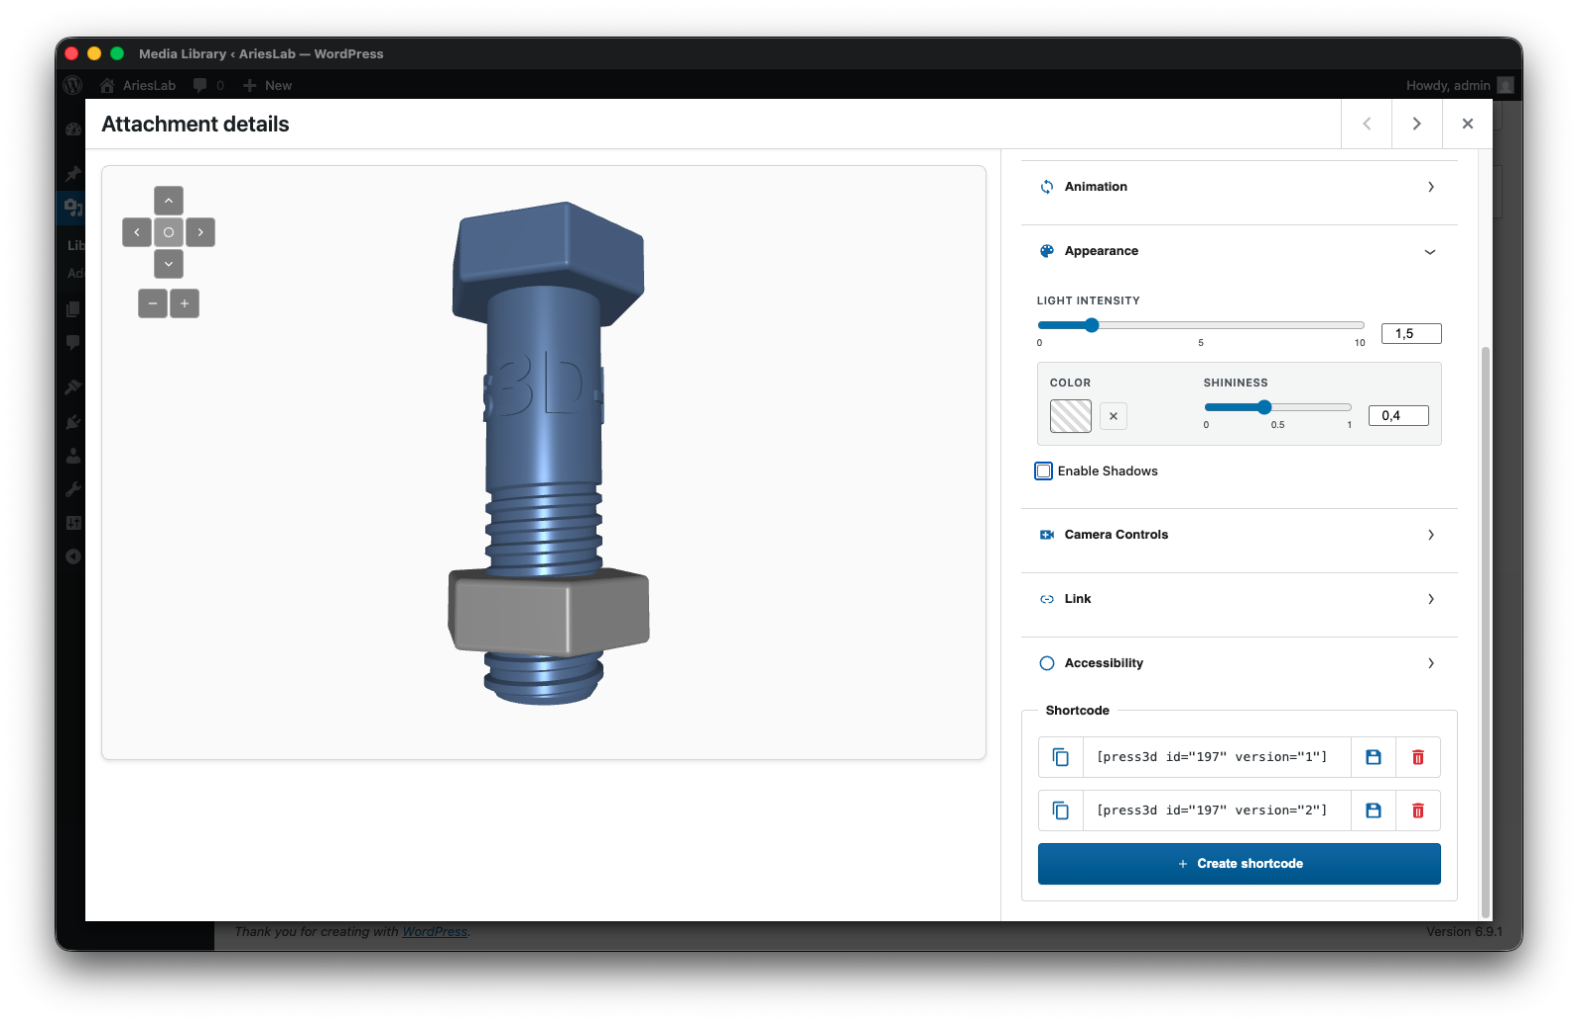Delete the version="1" shortcode

coord(1418,757)
